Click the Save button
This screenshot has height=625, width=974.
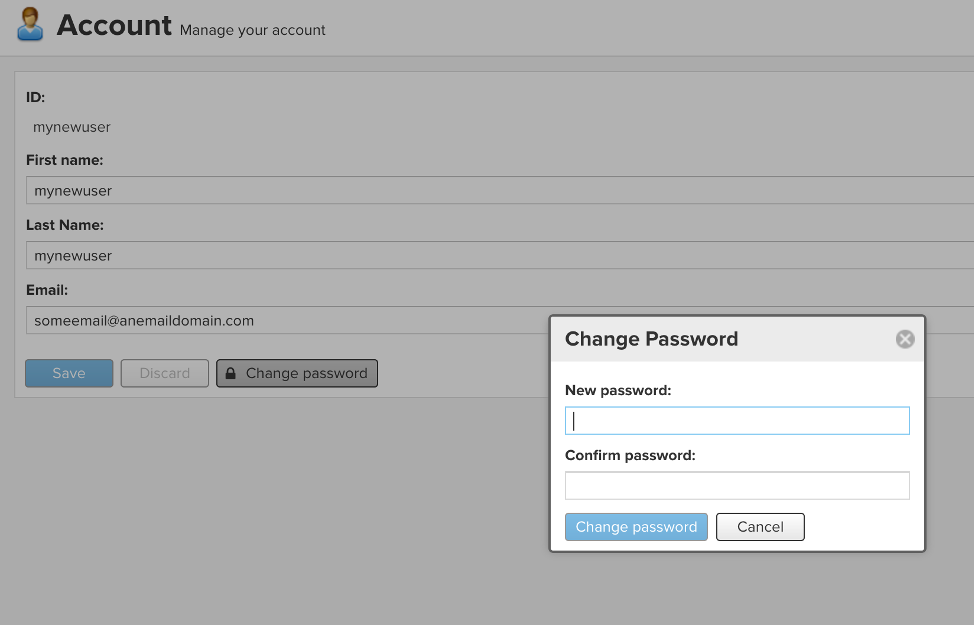[69, 373]
